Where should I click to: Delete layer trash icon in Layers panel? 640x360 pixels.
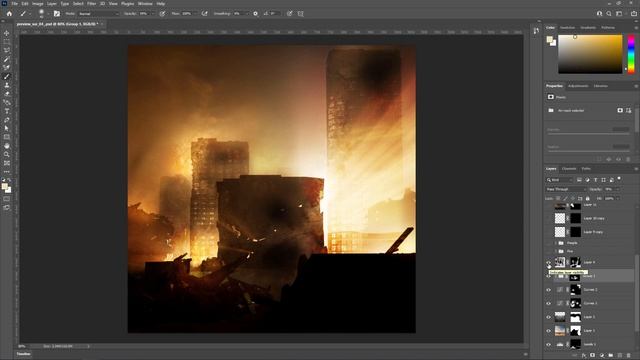click(x=629, y=356)
